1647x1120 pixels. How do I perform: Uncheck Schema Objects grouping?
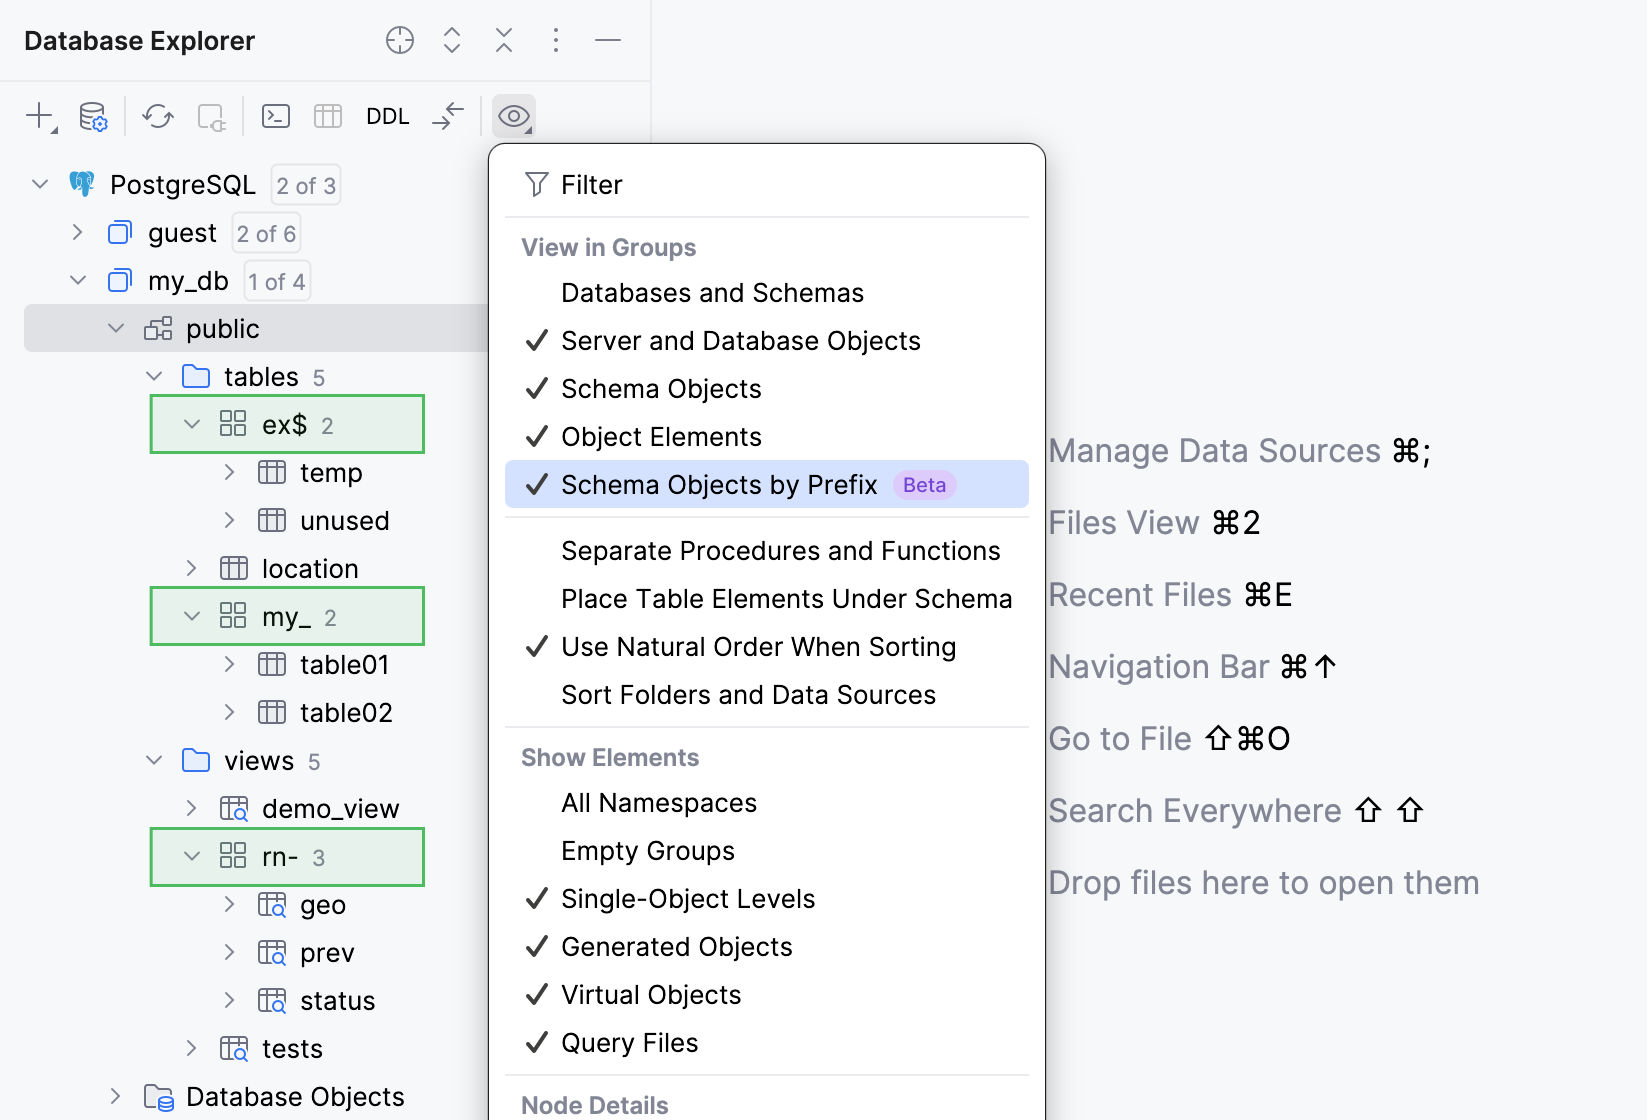pos(767,389)
